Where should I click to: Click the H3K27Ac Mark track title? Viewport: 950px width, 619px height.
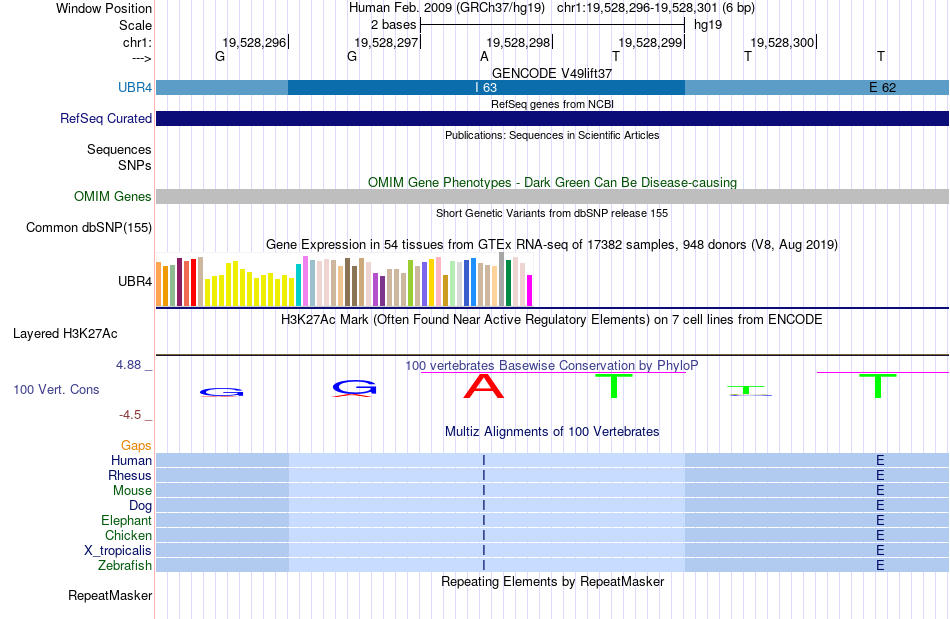[x=552, y=319]
